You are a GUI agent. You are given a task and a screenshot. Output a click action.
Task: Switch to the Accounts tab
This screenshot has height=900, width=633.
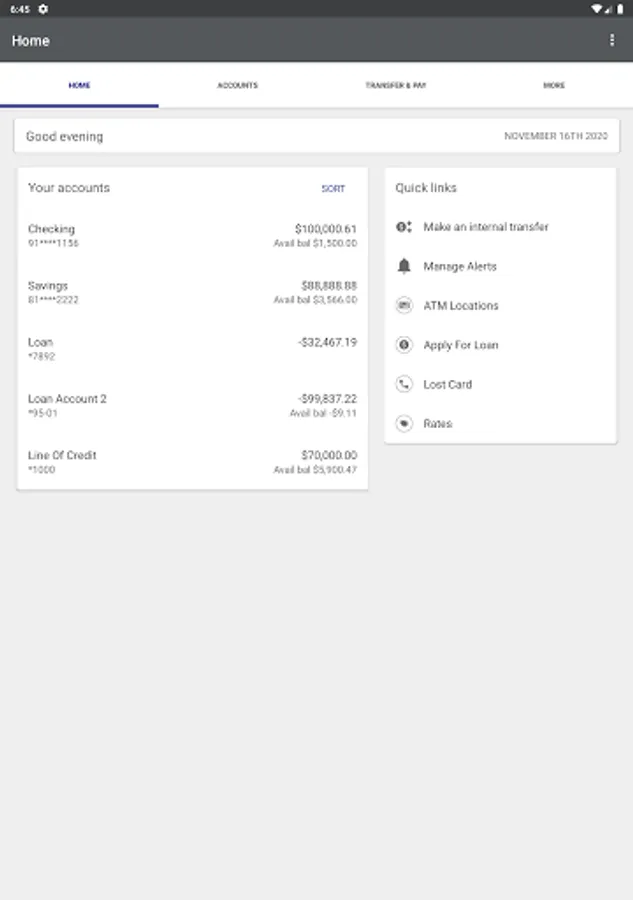coord(237,86)
